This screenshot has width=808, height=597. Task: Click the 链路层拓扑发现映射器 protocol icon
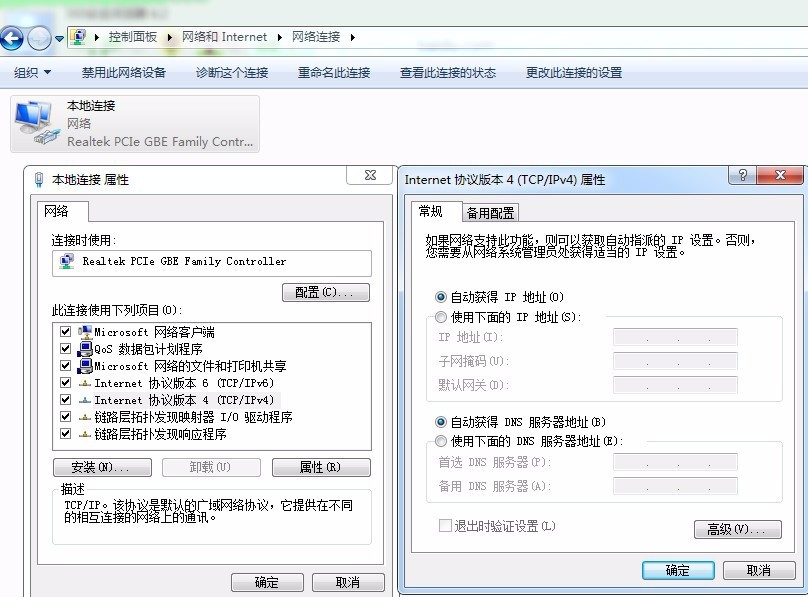click(x=85, y=417)
